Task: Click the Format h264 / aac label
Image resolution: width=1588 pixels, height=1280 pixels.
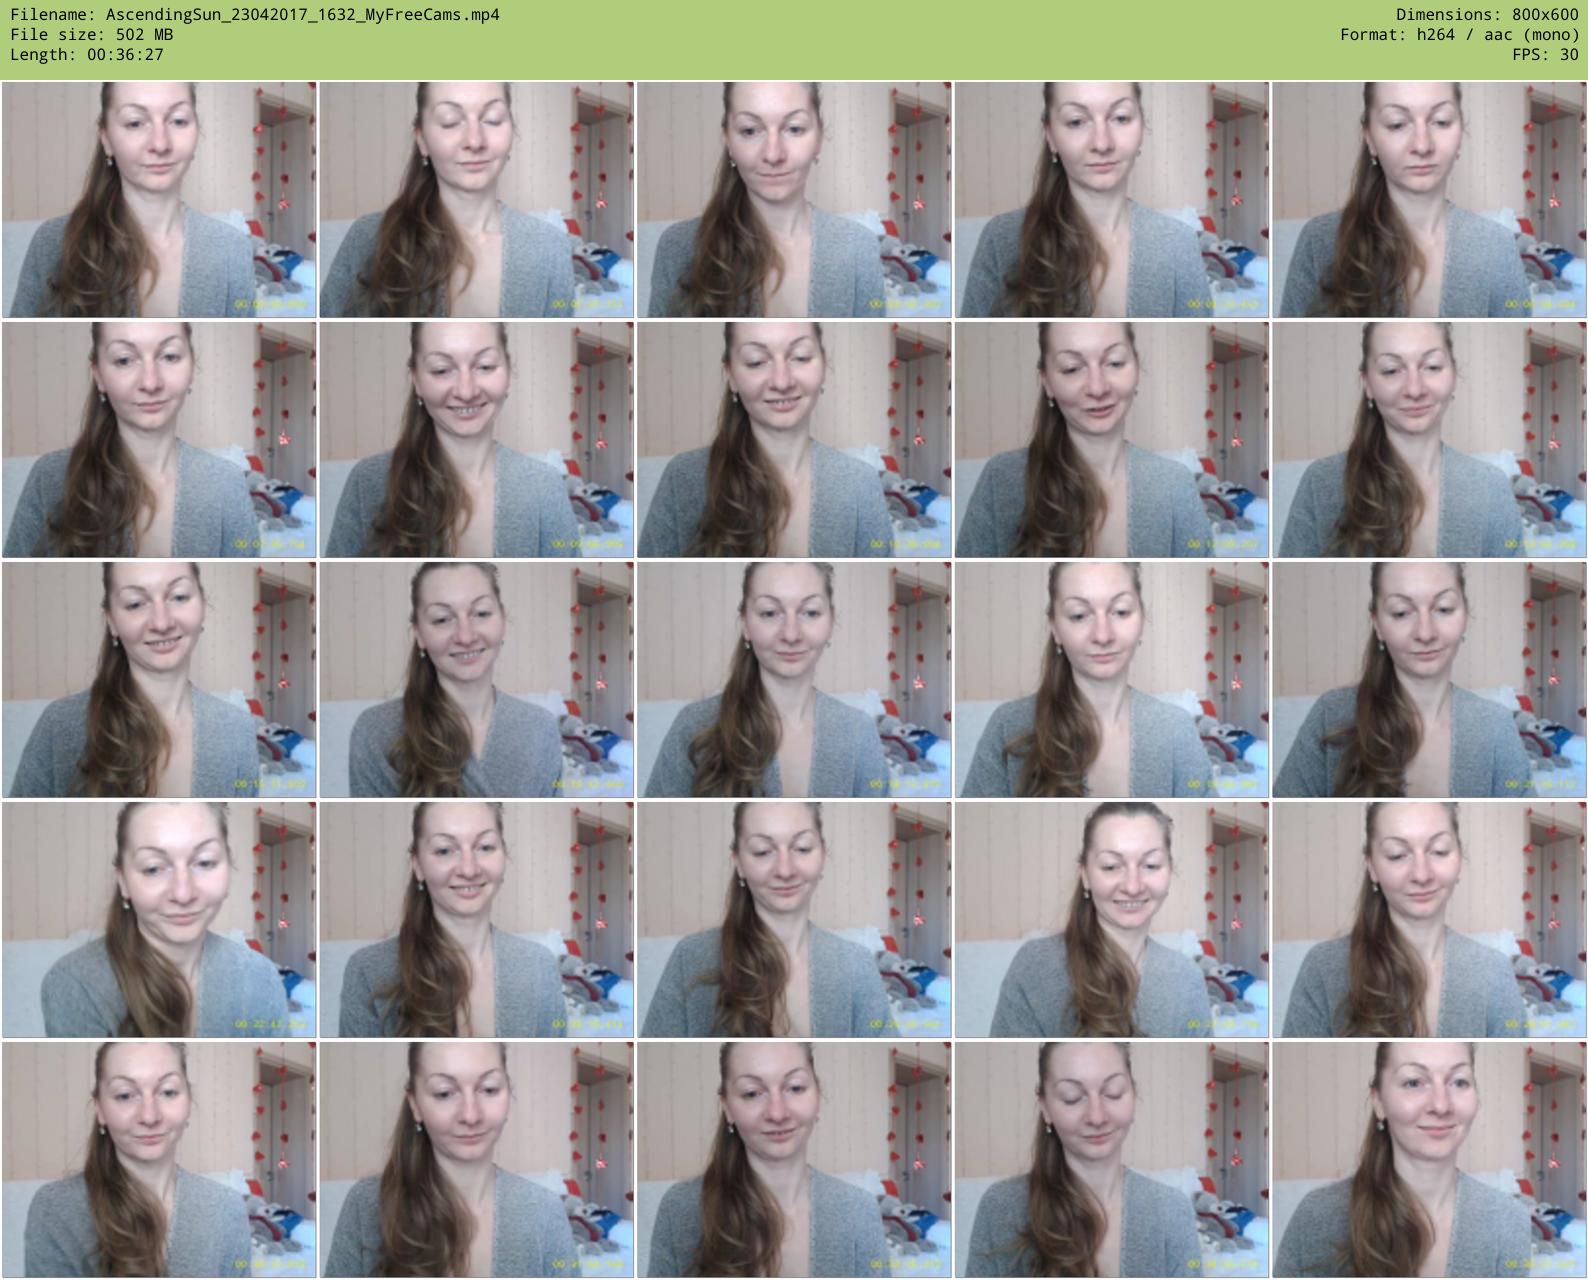Action: (1459, 35)
